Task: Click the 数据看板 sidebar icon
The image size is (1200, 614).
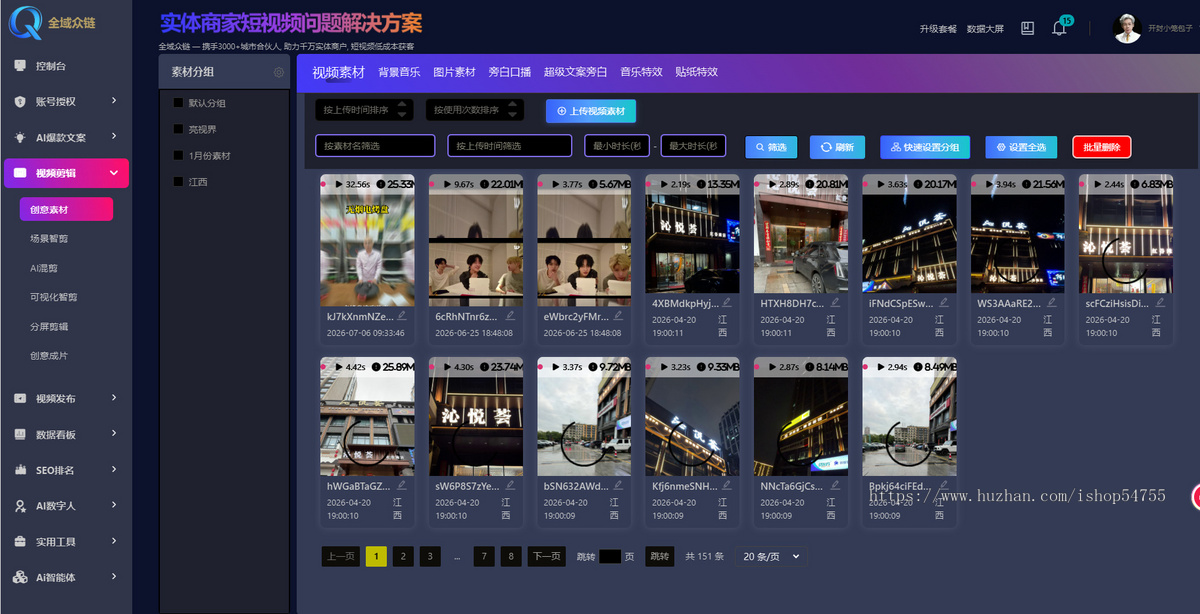Action: point(20,434)
